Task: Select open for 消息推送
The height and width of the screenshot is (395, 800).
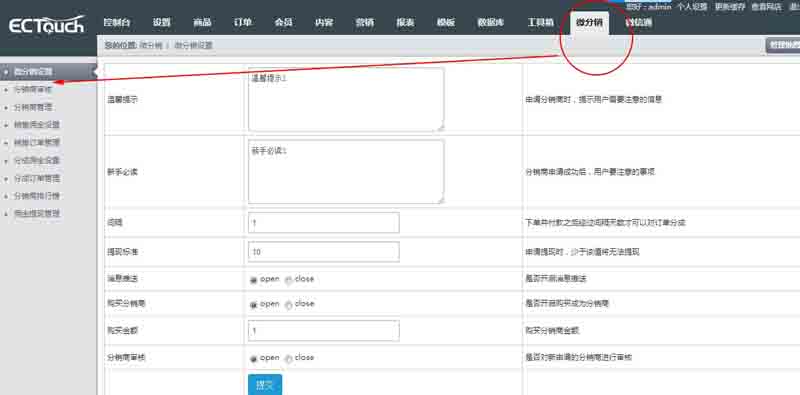Action: pyautogui.click(x=254, y=280)
